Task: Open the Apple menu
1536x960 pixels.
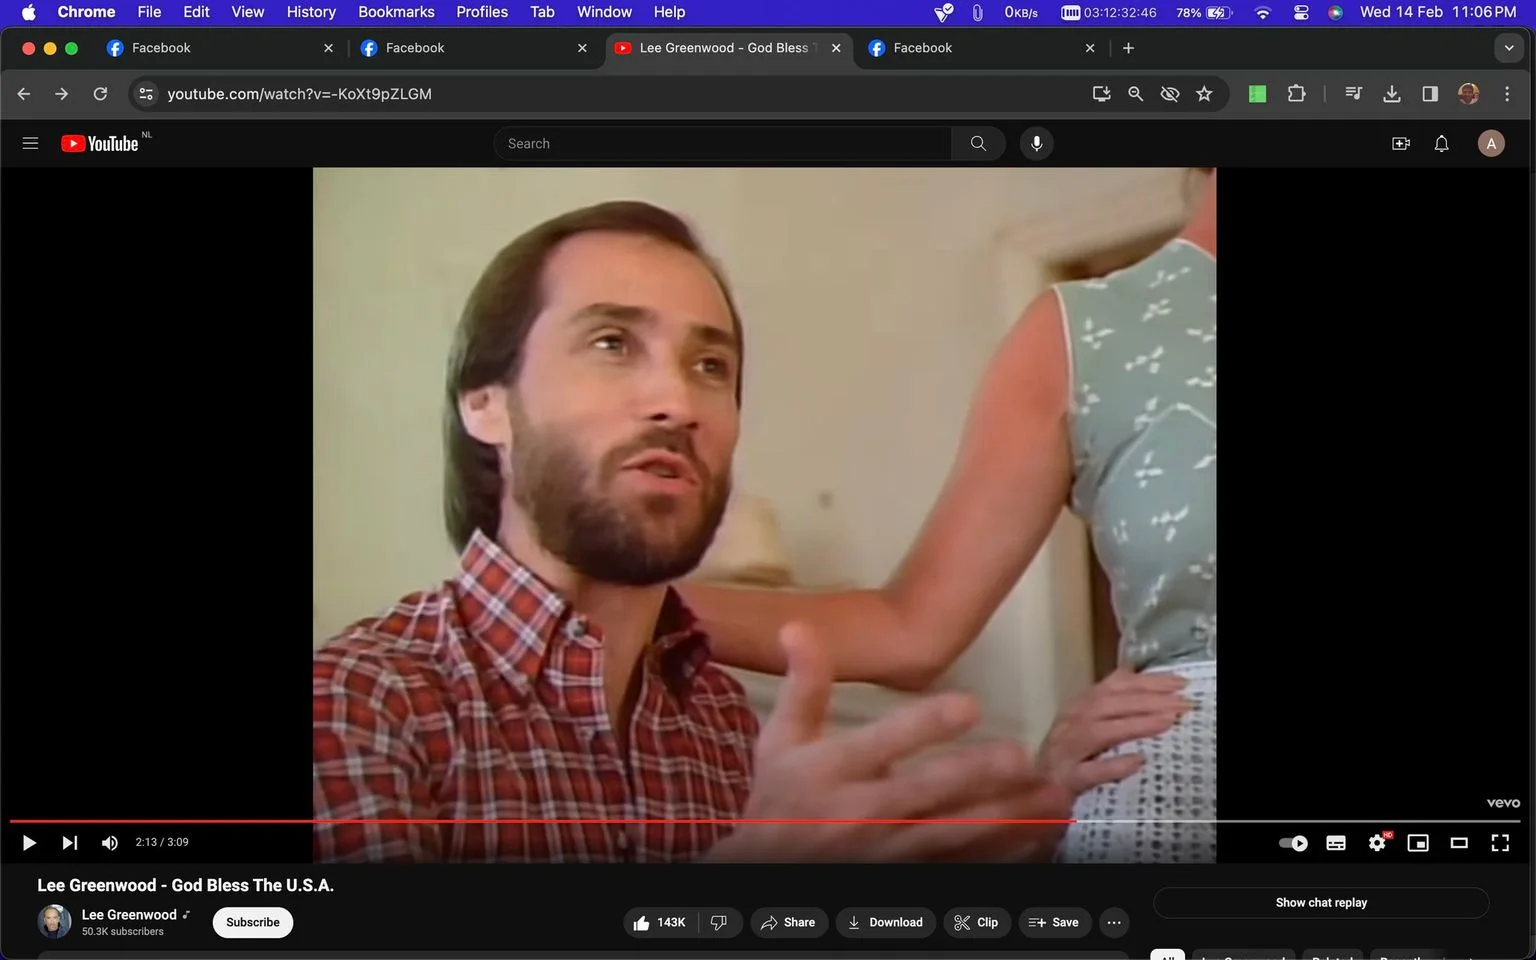Action: click(x=28, y=12)
